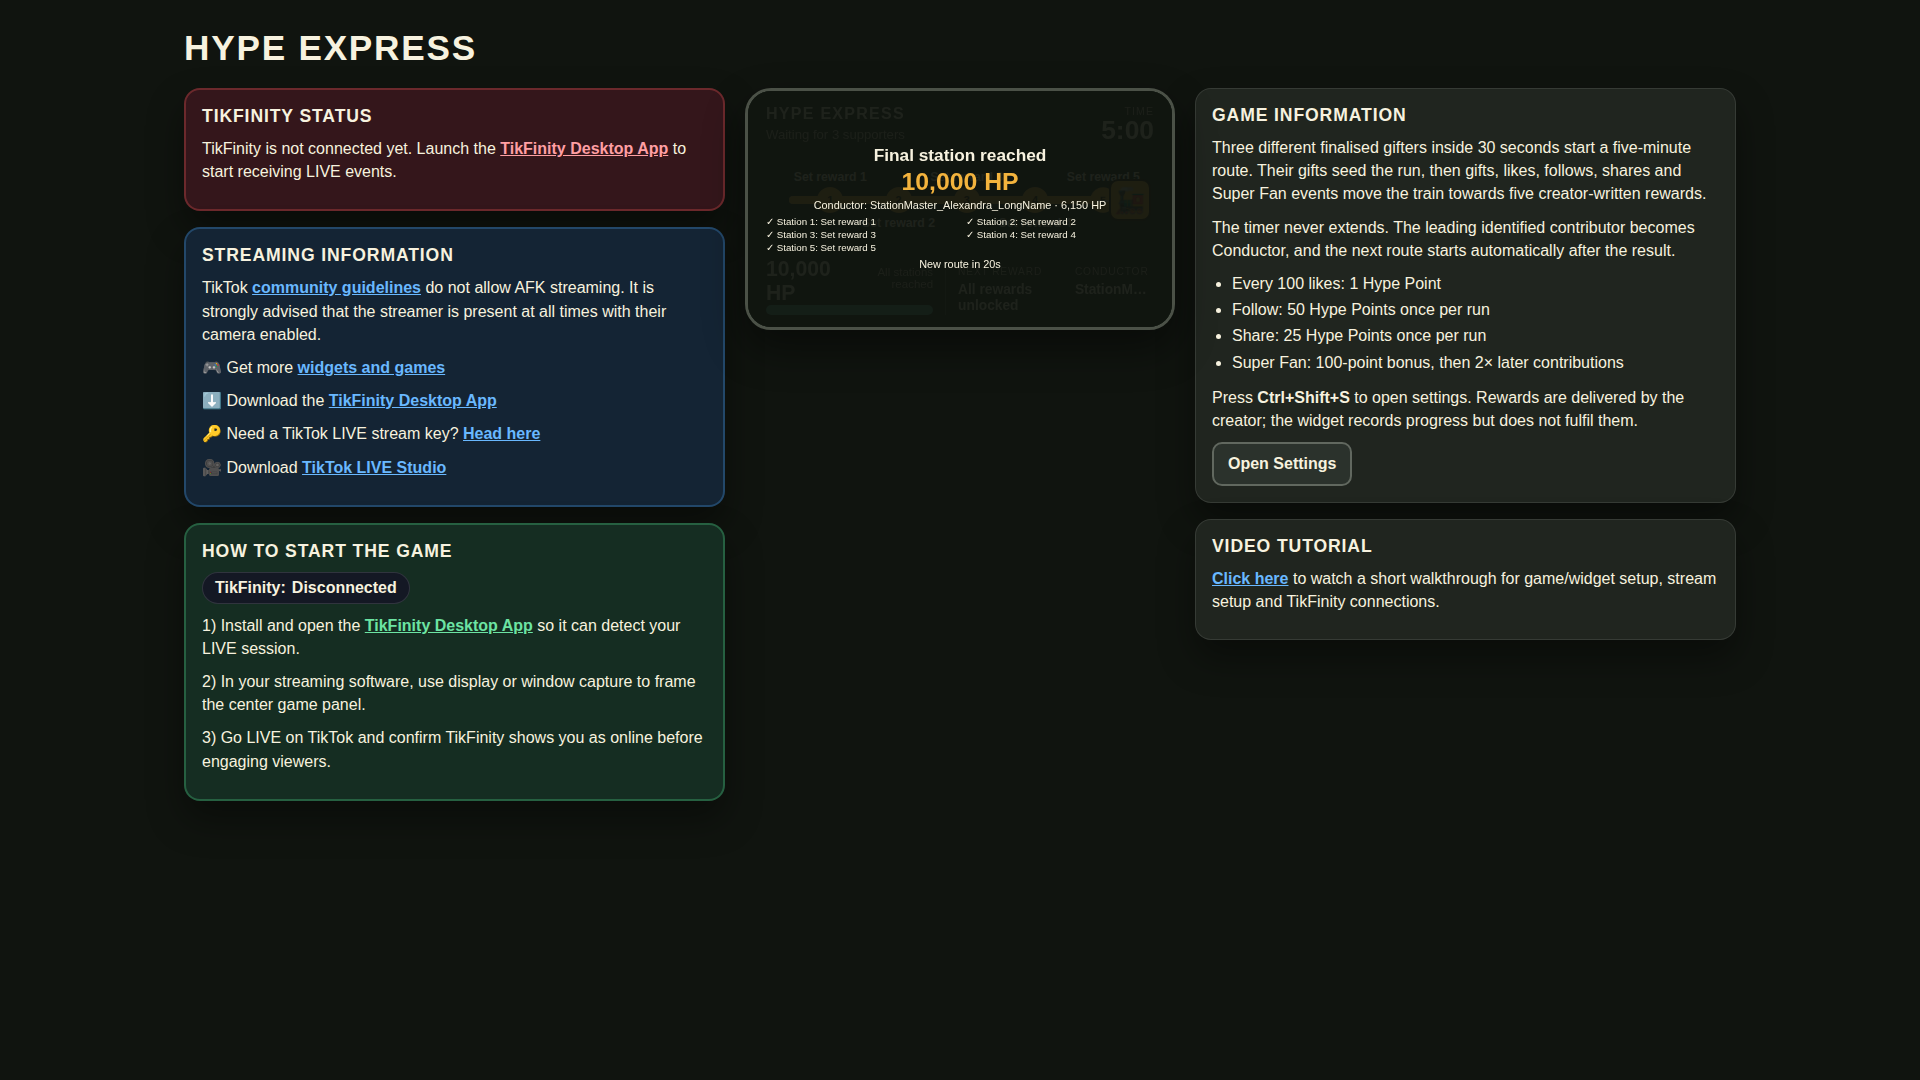Click the 5:00 timer in game panel

(x=1127, y=131)
